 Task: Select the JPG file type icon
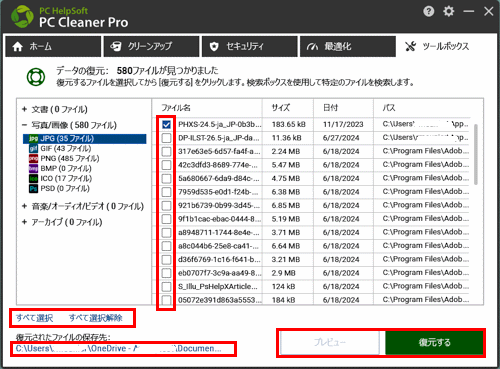(33, 139)
